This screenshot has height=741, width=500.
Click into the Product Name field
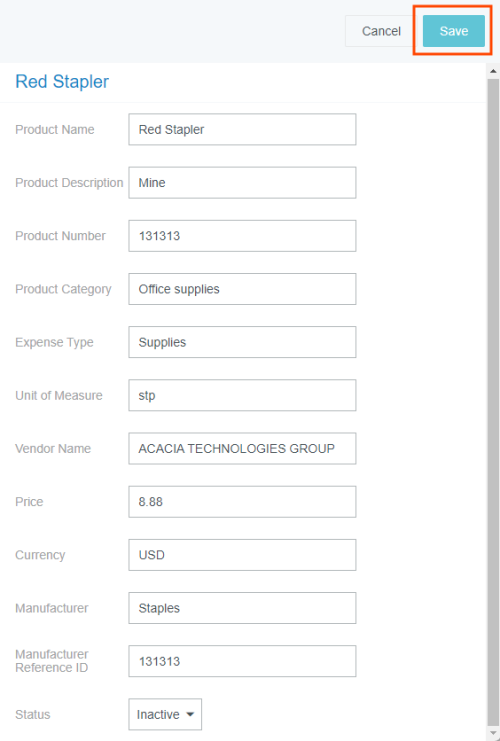[x=242, y=129]
